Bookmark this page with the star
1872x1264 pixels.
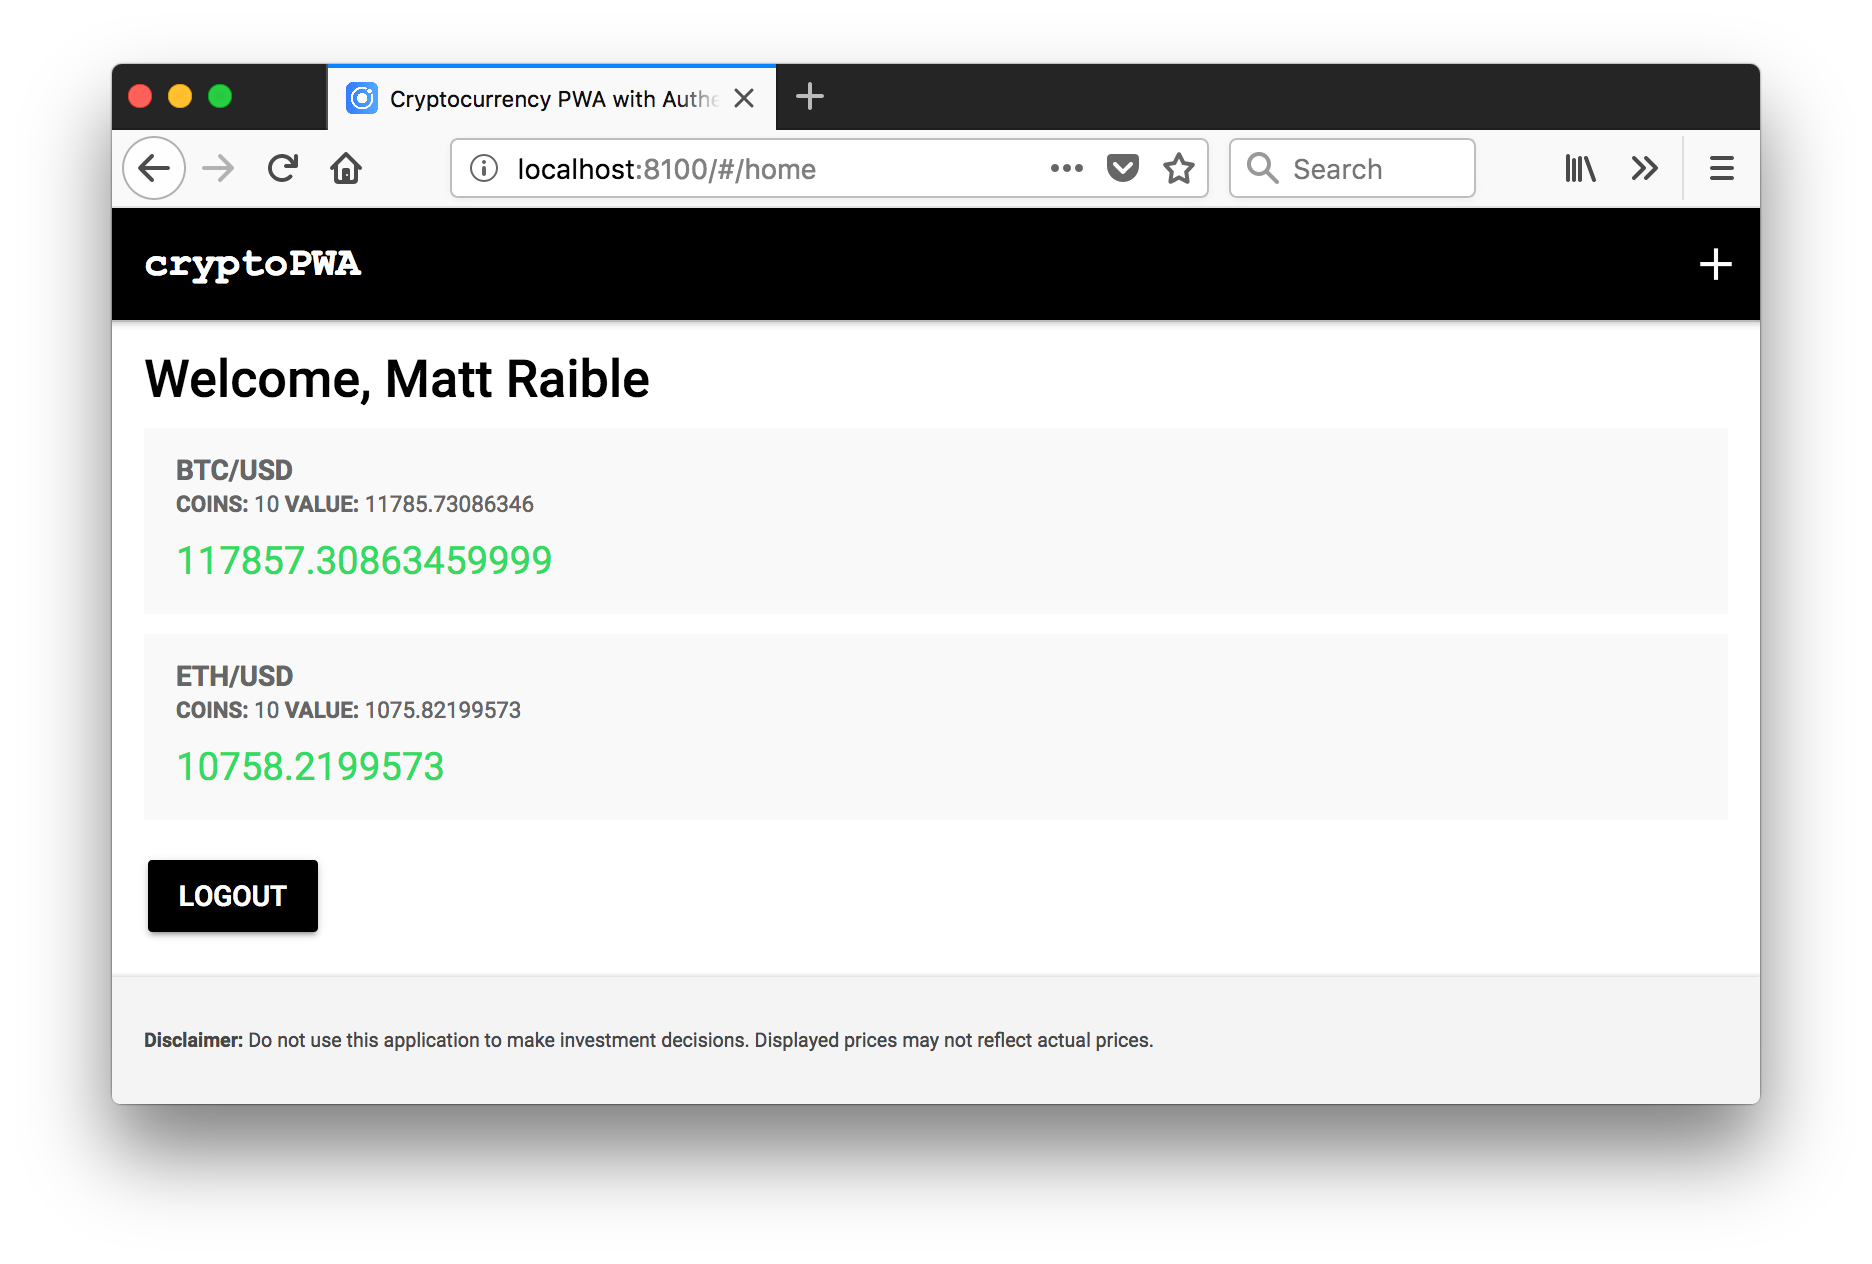click(1179, 169)
